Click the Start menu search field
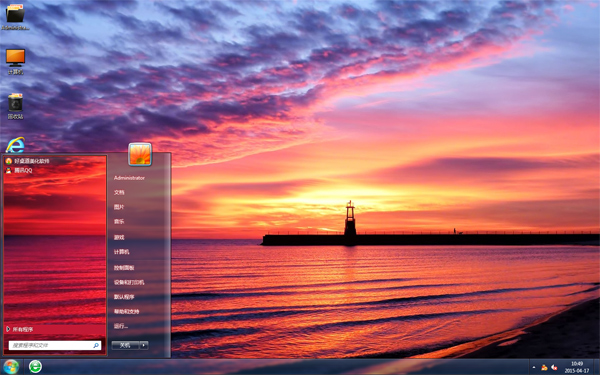The width and height of the screenshot is (600, 375). (55, 345)
